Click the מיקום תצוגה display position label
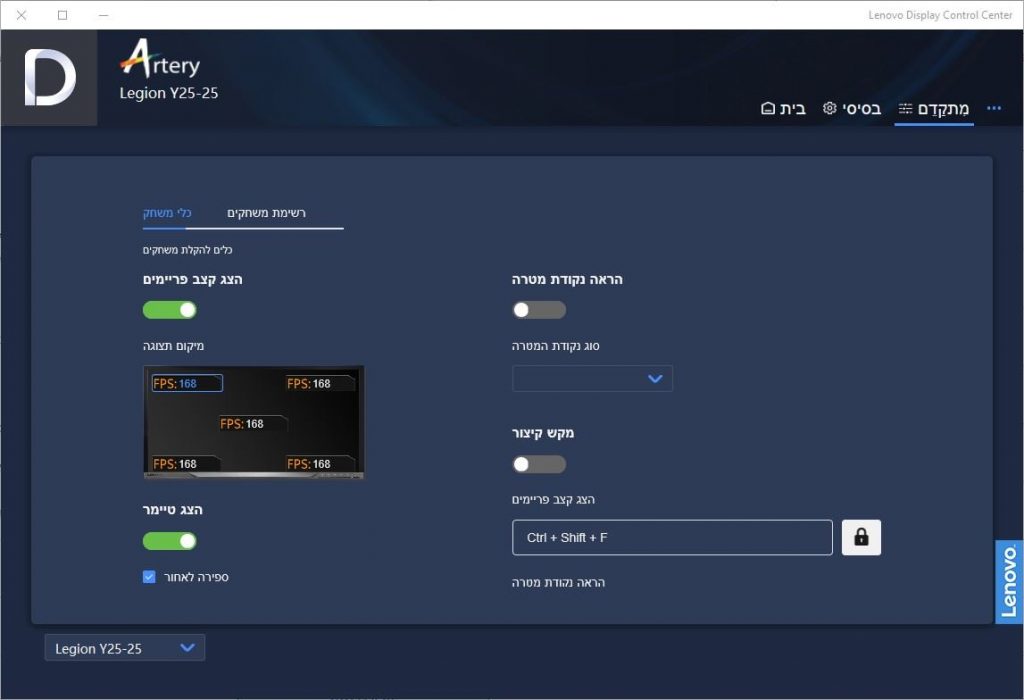This screenshot has width=1024, height=700. coord(173,346)
